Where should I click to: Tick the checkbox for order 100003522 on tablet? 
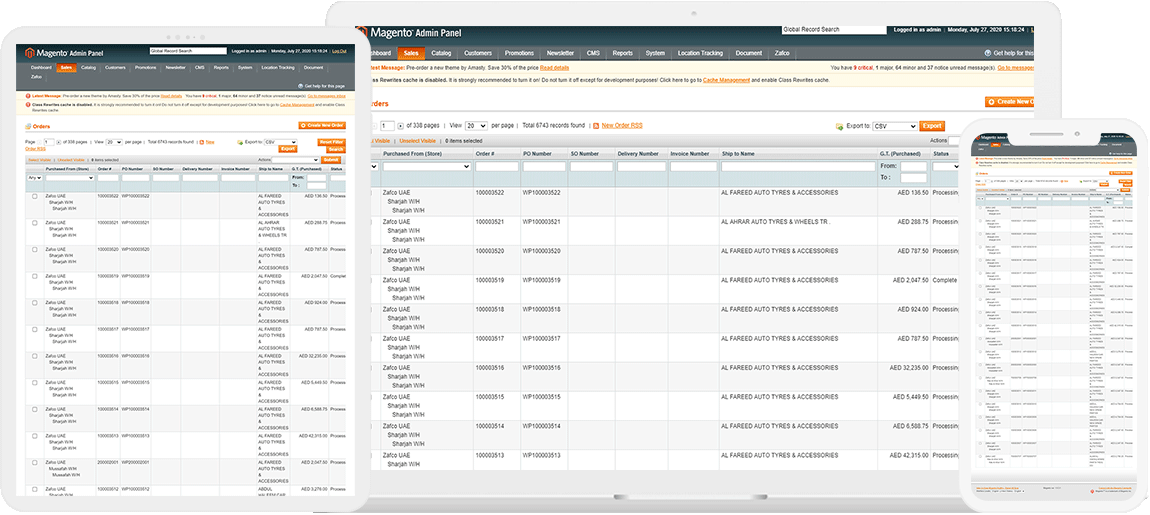(34, 197)
